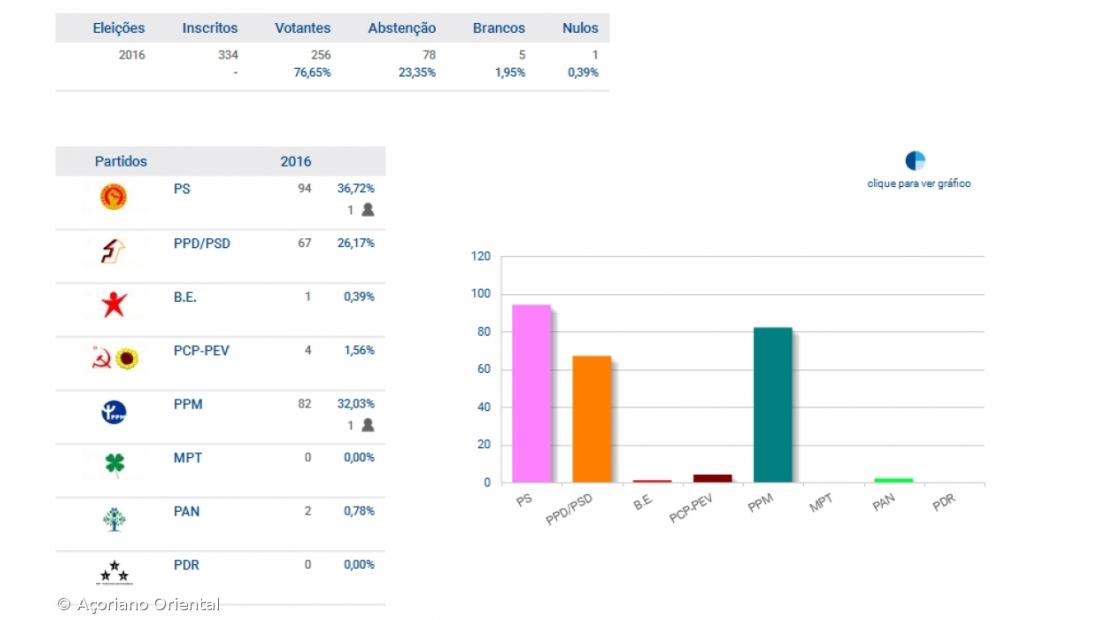Click the orange PPD/PSD chart bar
Image resolution: width=1100 pixels, height=620 pixels.
coord(591,419)
